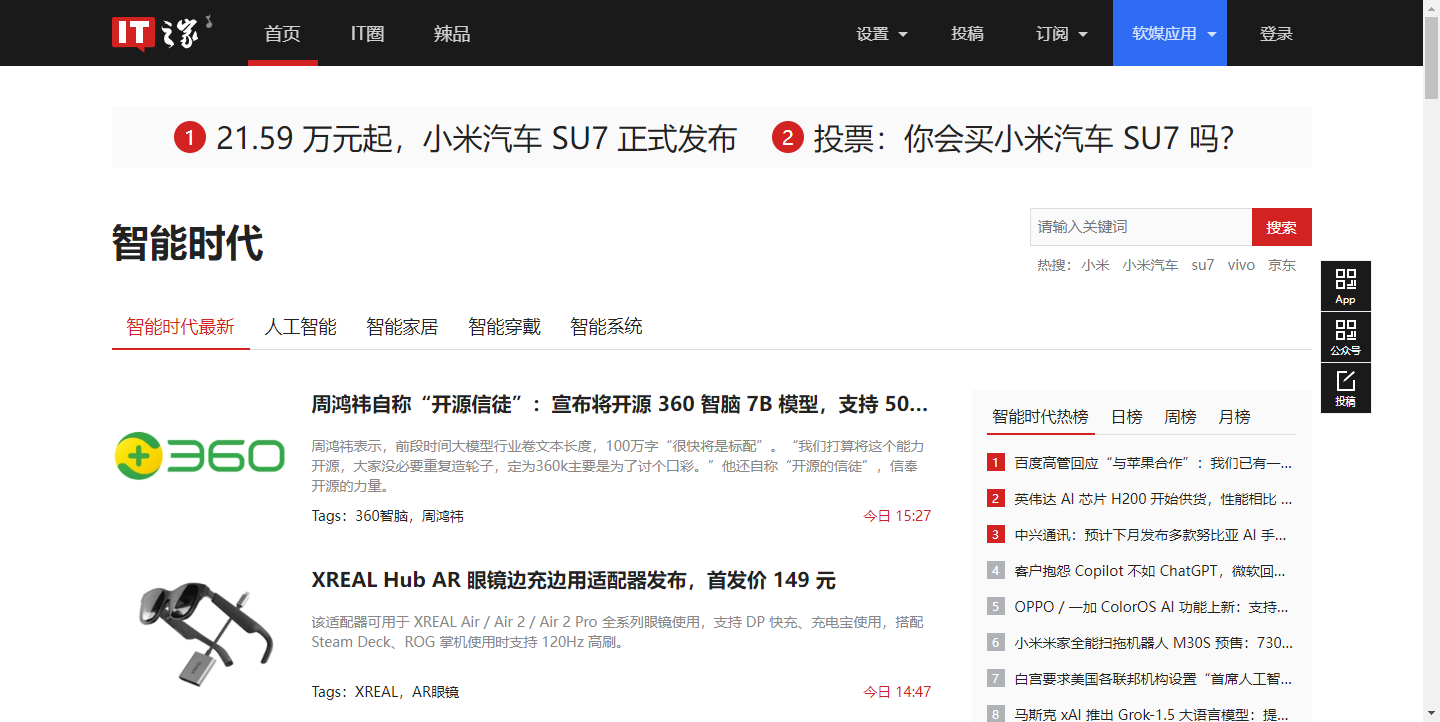Open the 周鸿祎 开源信徒 article title
The width and height of the screenshot is (1440, 722).
point(620,405)
